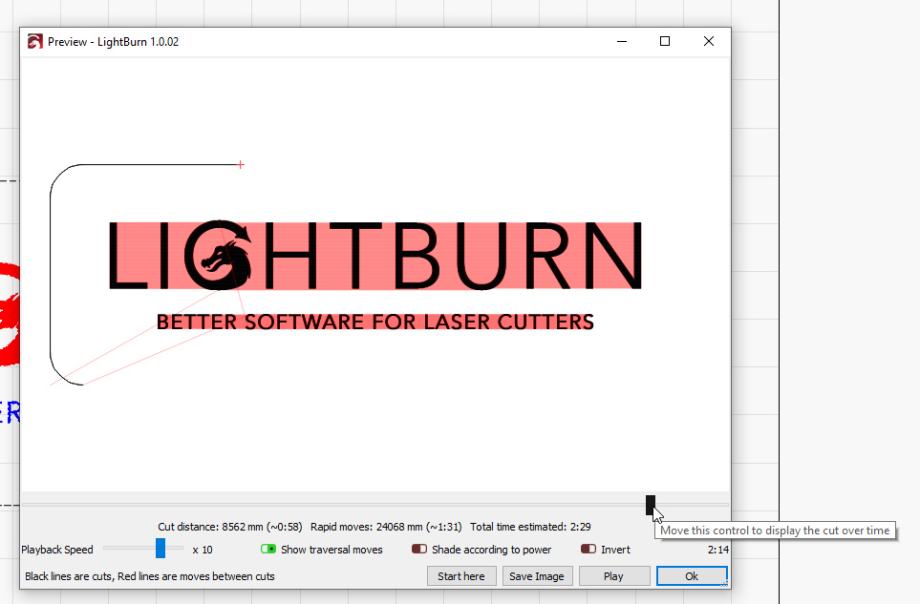Image resolution: width=920 pixels, height=604 pixels.
Task: Minimize the Preview window
Action: 622,41
